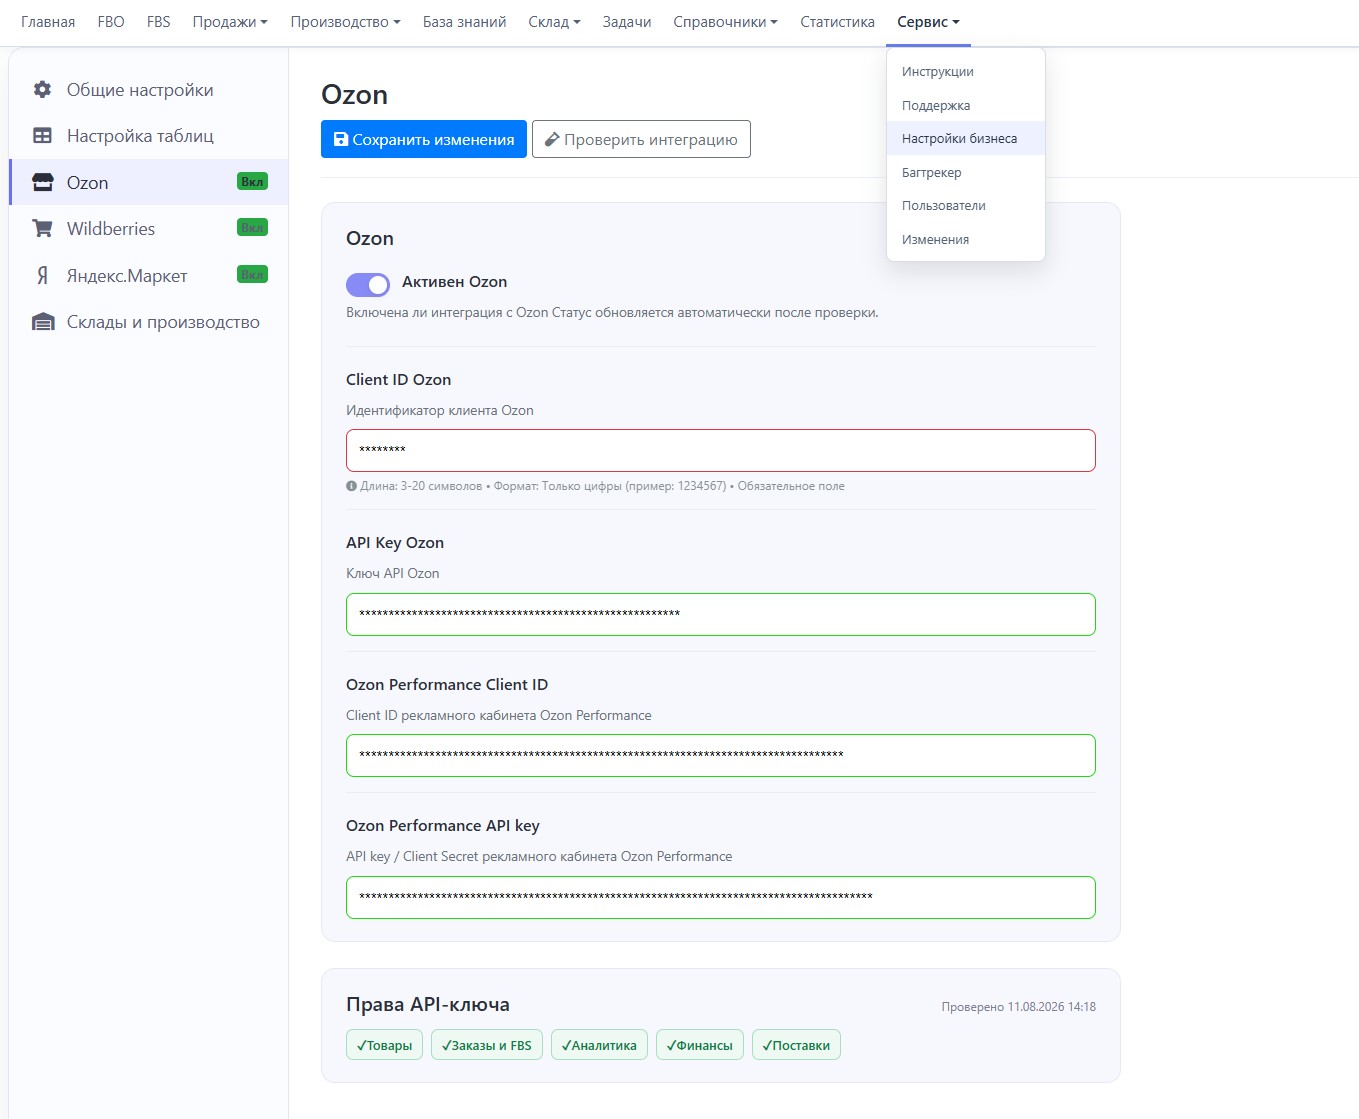Click the shopping cart icon beside Wildberries

[42, 229]
